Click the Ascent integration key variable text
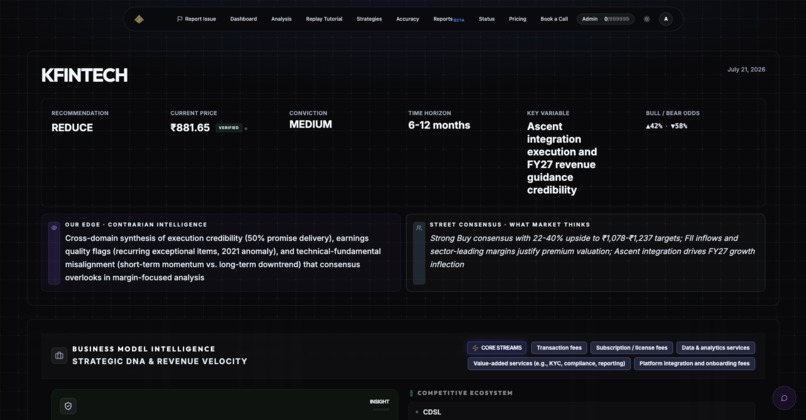The image size is (806, 420). [562, 158]
